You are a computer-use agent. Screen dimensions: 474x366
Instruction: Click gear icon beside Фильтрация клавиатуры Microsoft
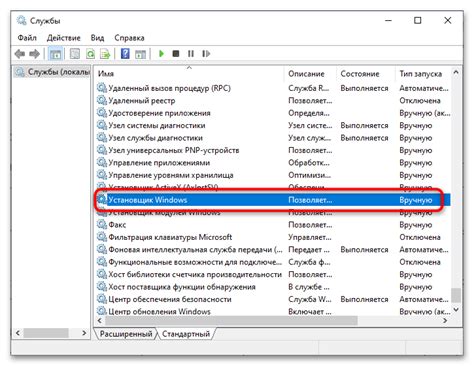pyautogui.click(x=102, y=237)
